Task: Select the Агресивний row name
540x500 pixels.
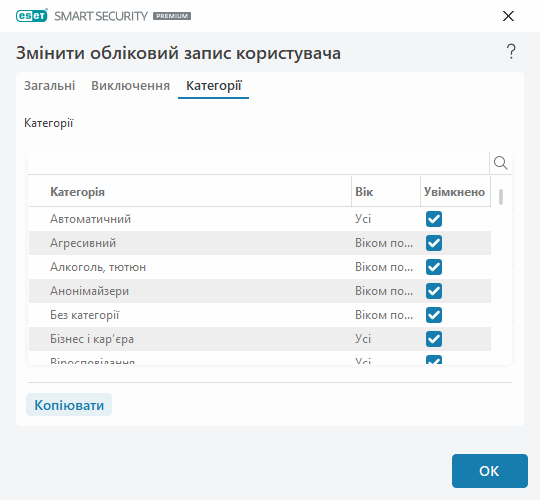Action: [x=83, y=243]
